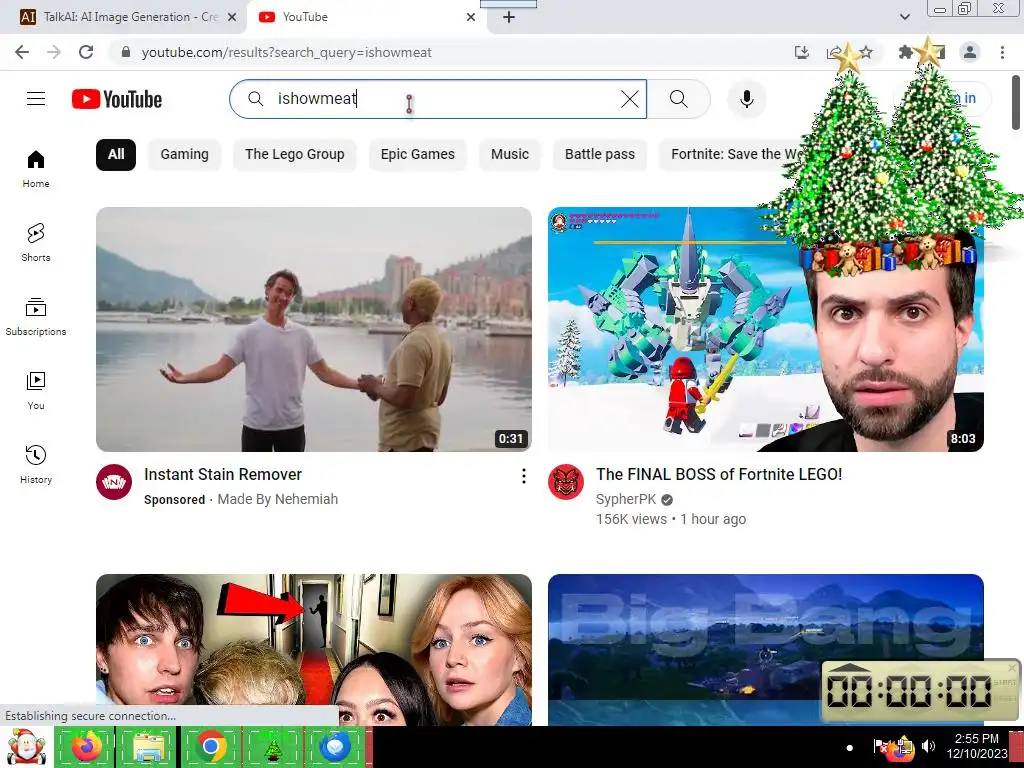Screen dimensions: 1024x768
Task: Close the 00:00:00 timer widget
Action: tap(1012, 667)
